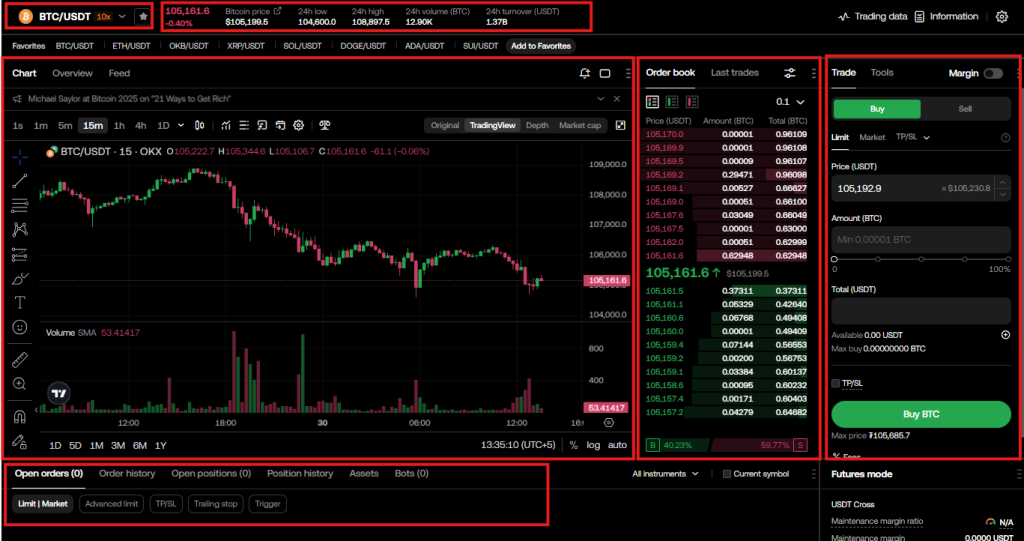1024x541 pixels.
Task: Select the trend line drawing tool
Action: (20, 181)
